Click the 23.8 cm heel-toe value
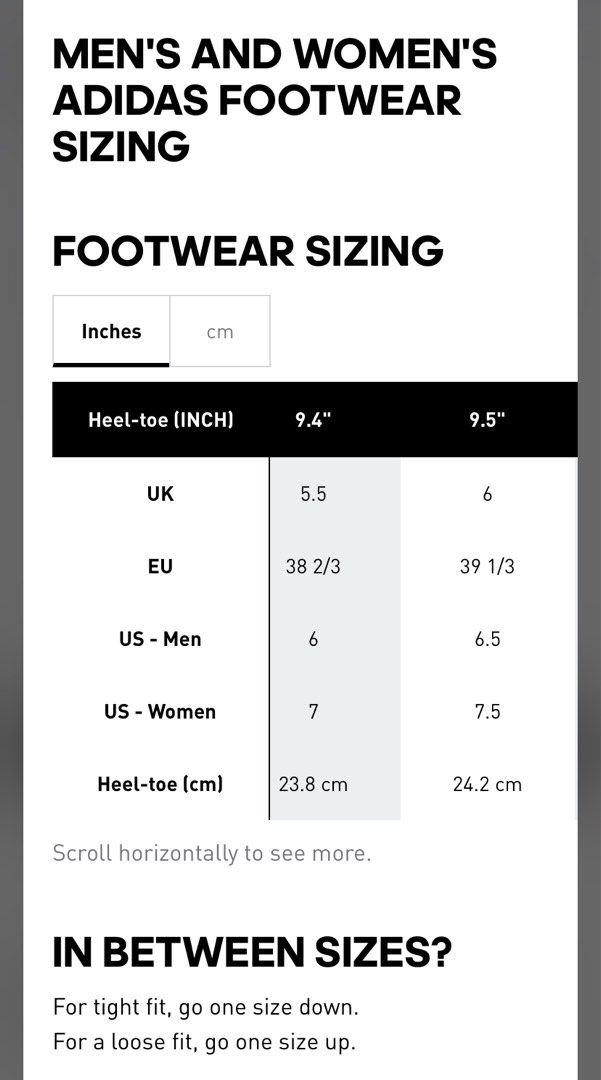The image size is (601, 1080). 313,784
